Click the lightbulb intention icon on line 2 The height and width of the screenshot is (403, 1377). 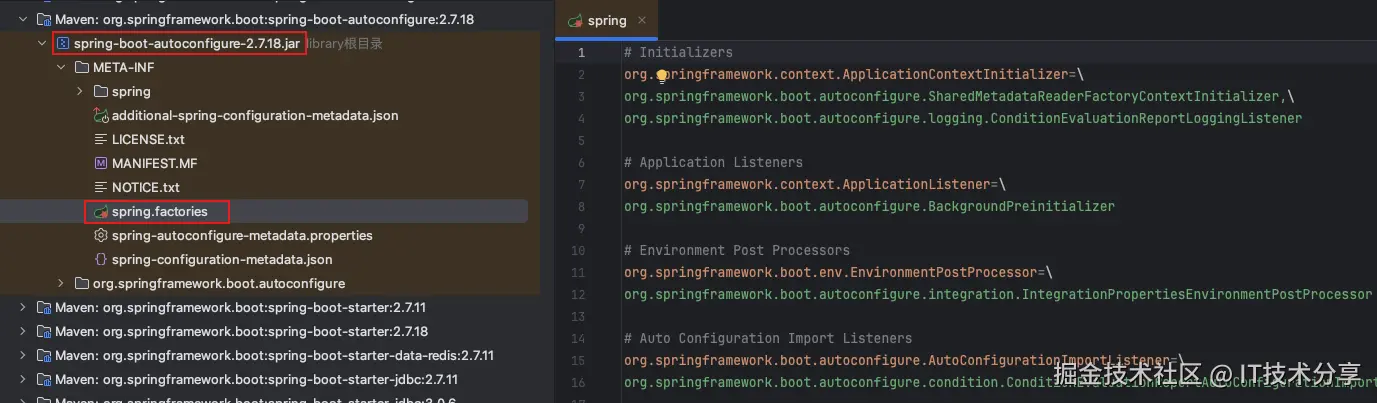point(662,75)
